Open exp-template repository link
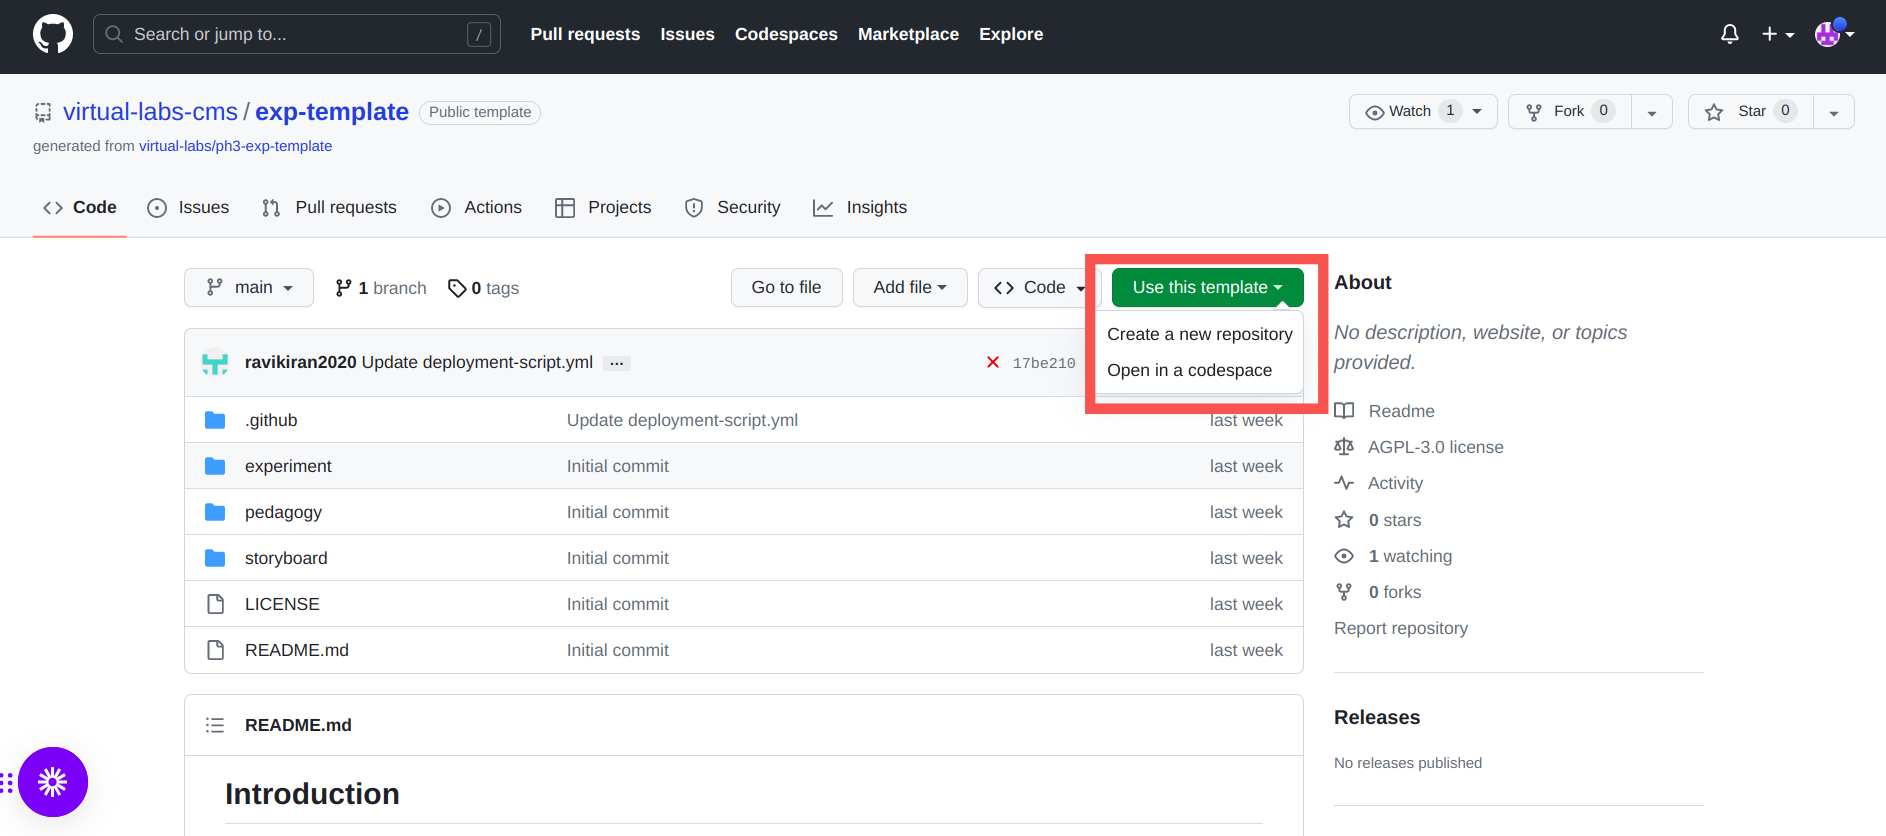The height and width of the screenshot is (836, 1886). (x=332, y=112)
